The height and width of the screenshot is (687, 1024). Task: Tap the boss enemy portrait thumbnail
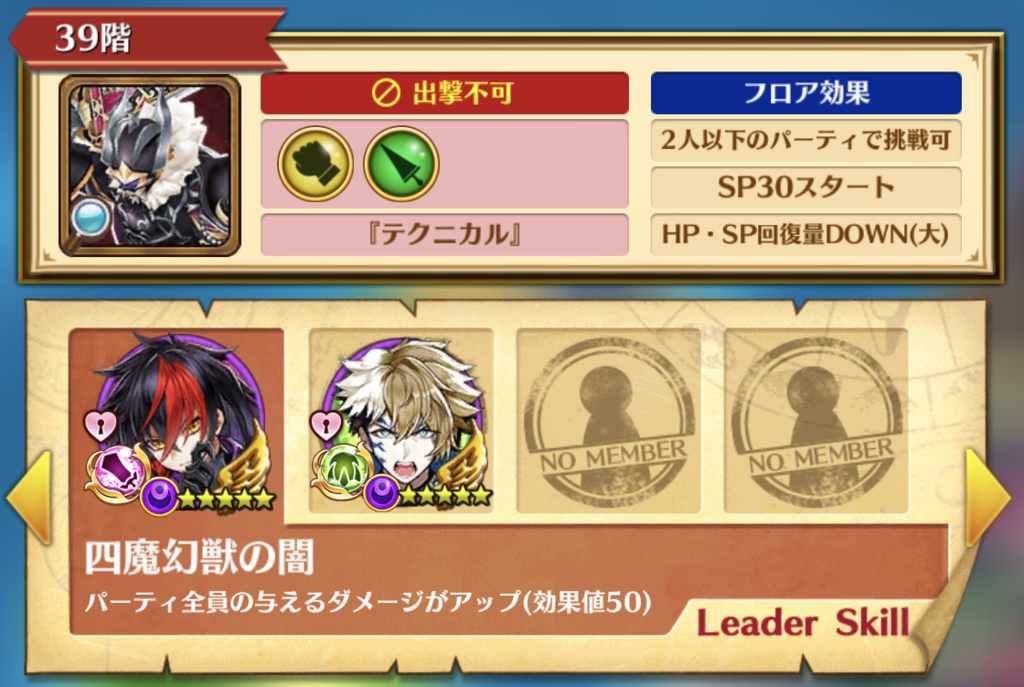150,165
